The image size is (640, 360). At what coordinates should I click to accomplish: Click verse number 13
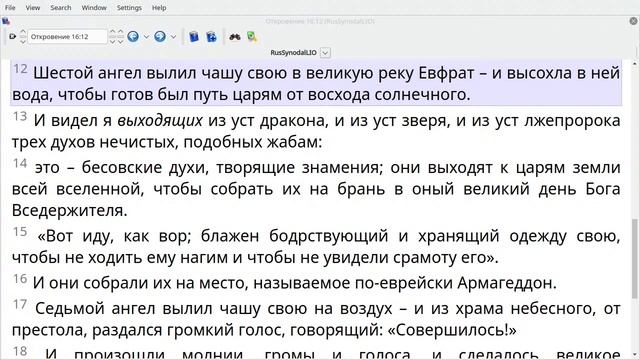pos(20,116)
